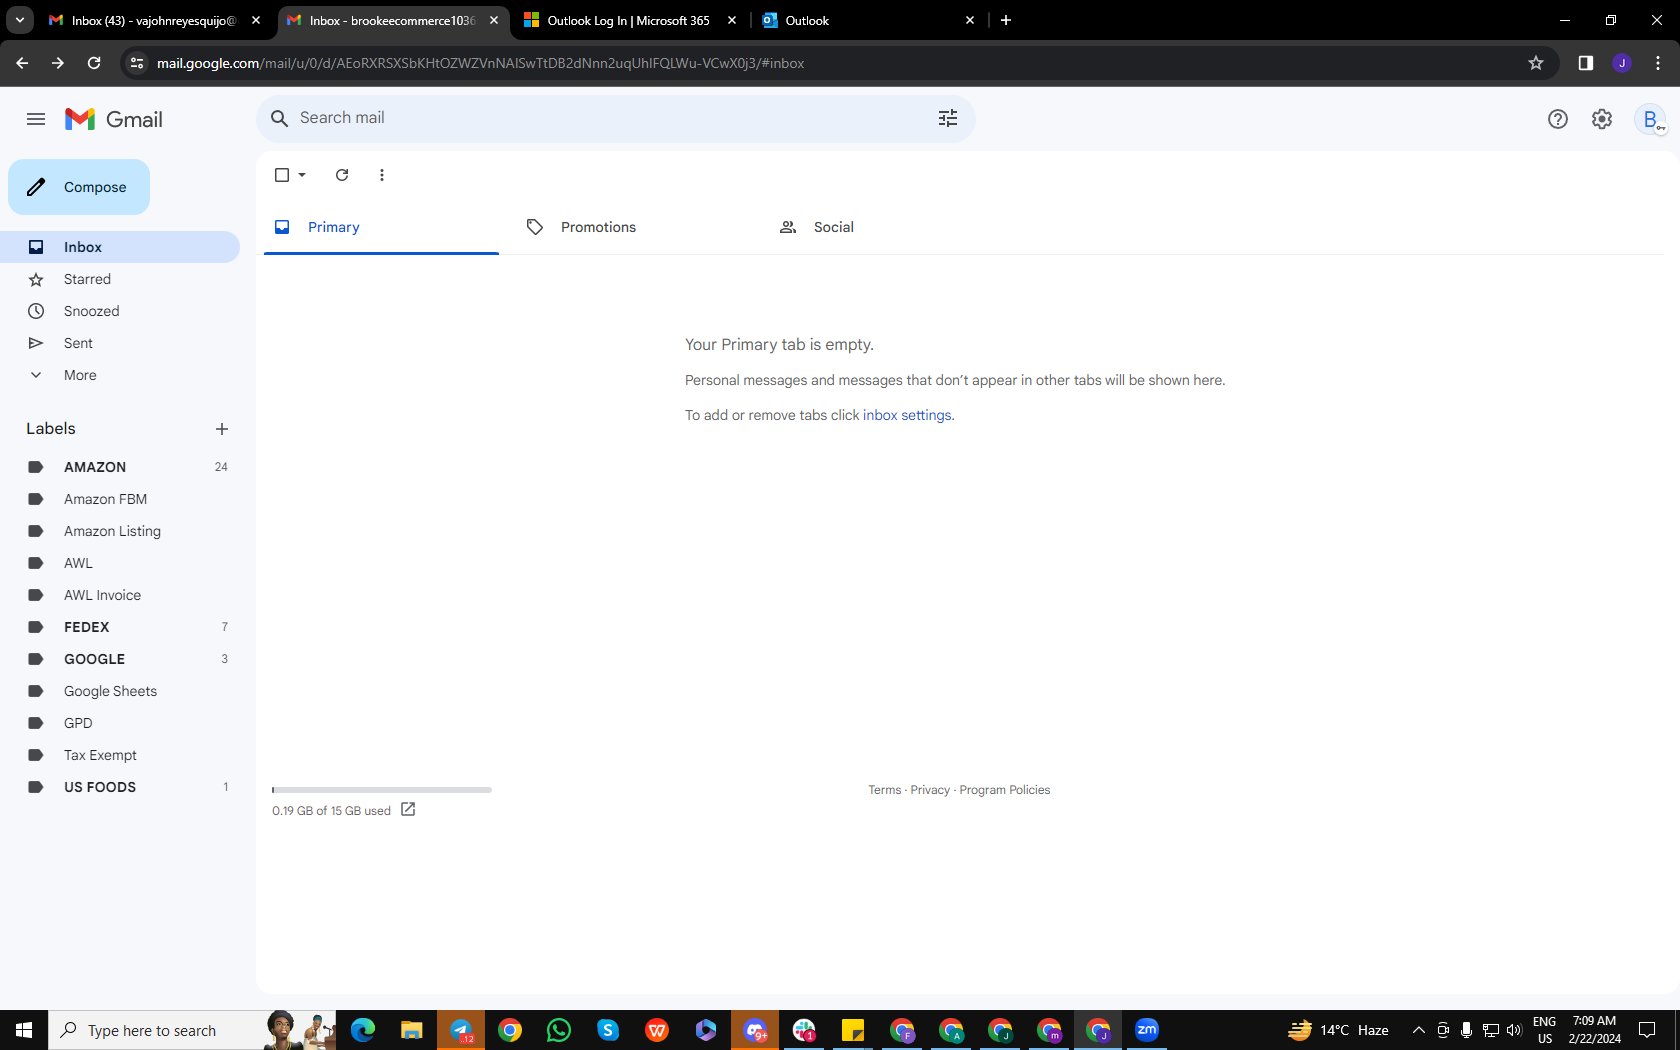Expand the select dropdown arrow
This screenshot has width=1680, height=1050.
[x=302, y=175]
